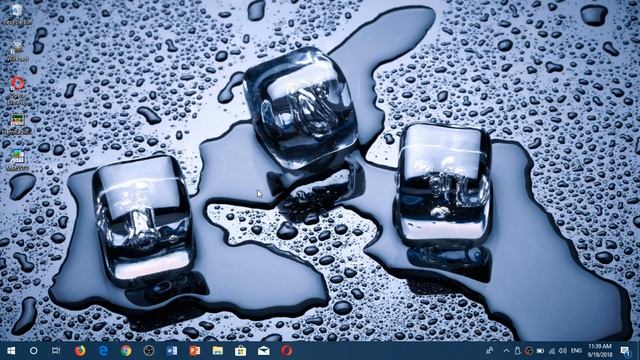Launch Opera browser from the taskbar

[287, 351]
